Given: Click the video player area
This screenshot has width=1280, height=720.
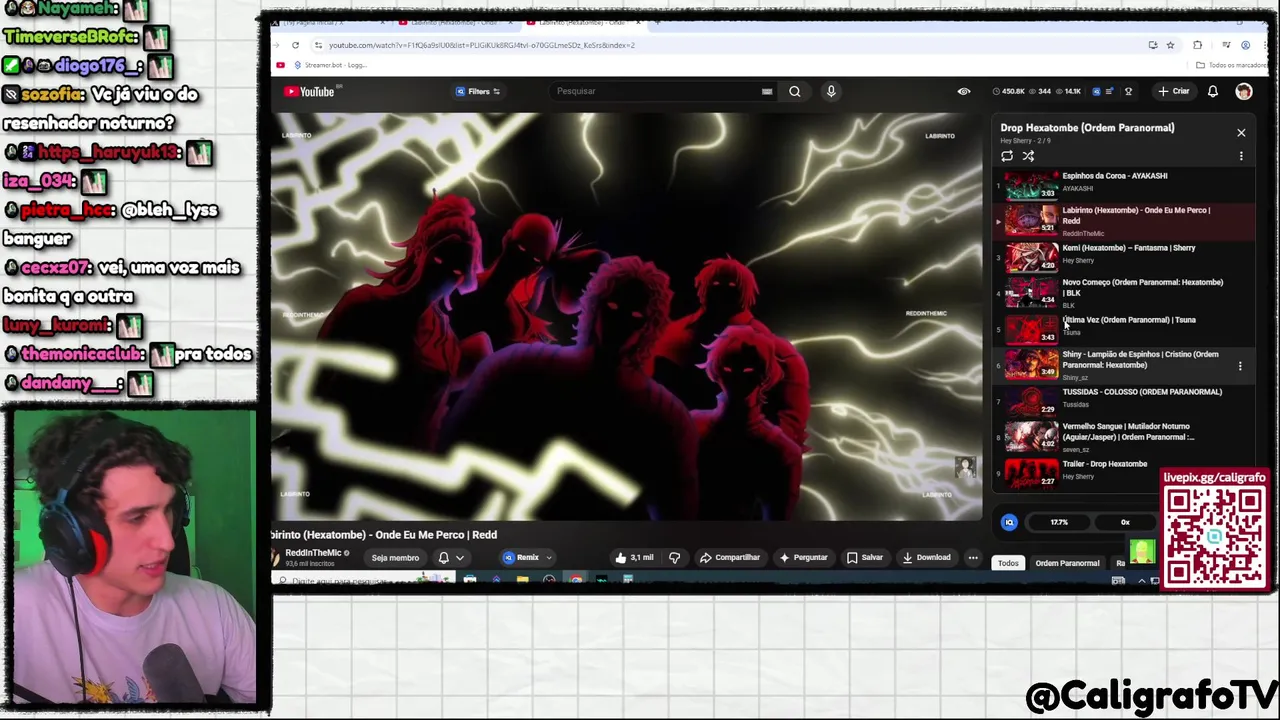Looking at the screenshot, I should click(627, 317).
